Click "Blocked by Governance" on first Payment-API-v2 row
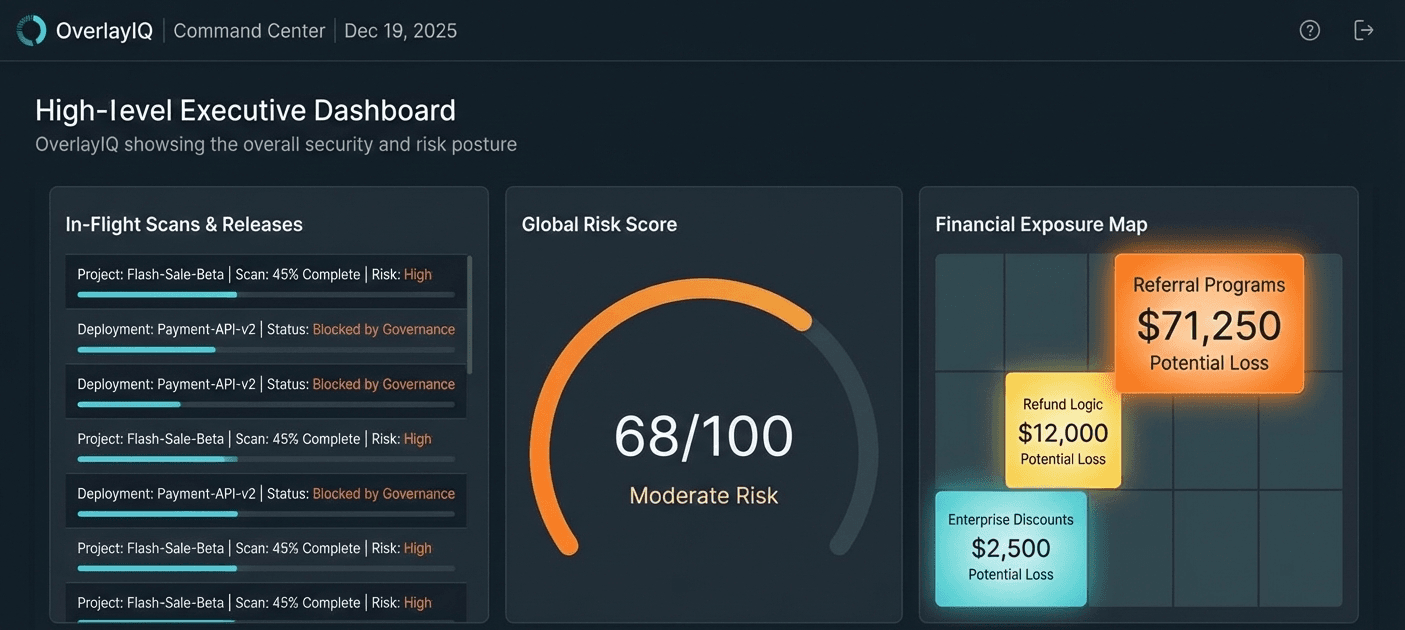Image resolution: width=1405 pixels, height=630 pixels. pyautogui.click(x=383, y=328)
